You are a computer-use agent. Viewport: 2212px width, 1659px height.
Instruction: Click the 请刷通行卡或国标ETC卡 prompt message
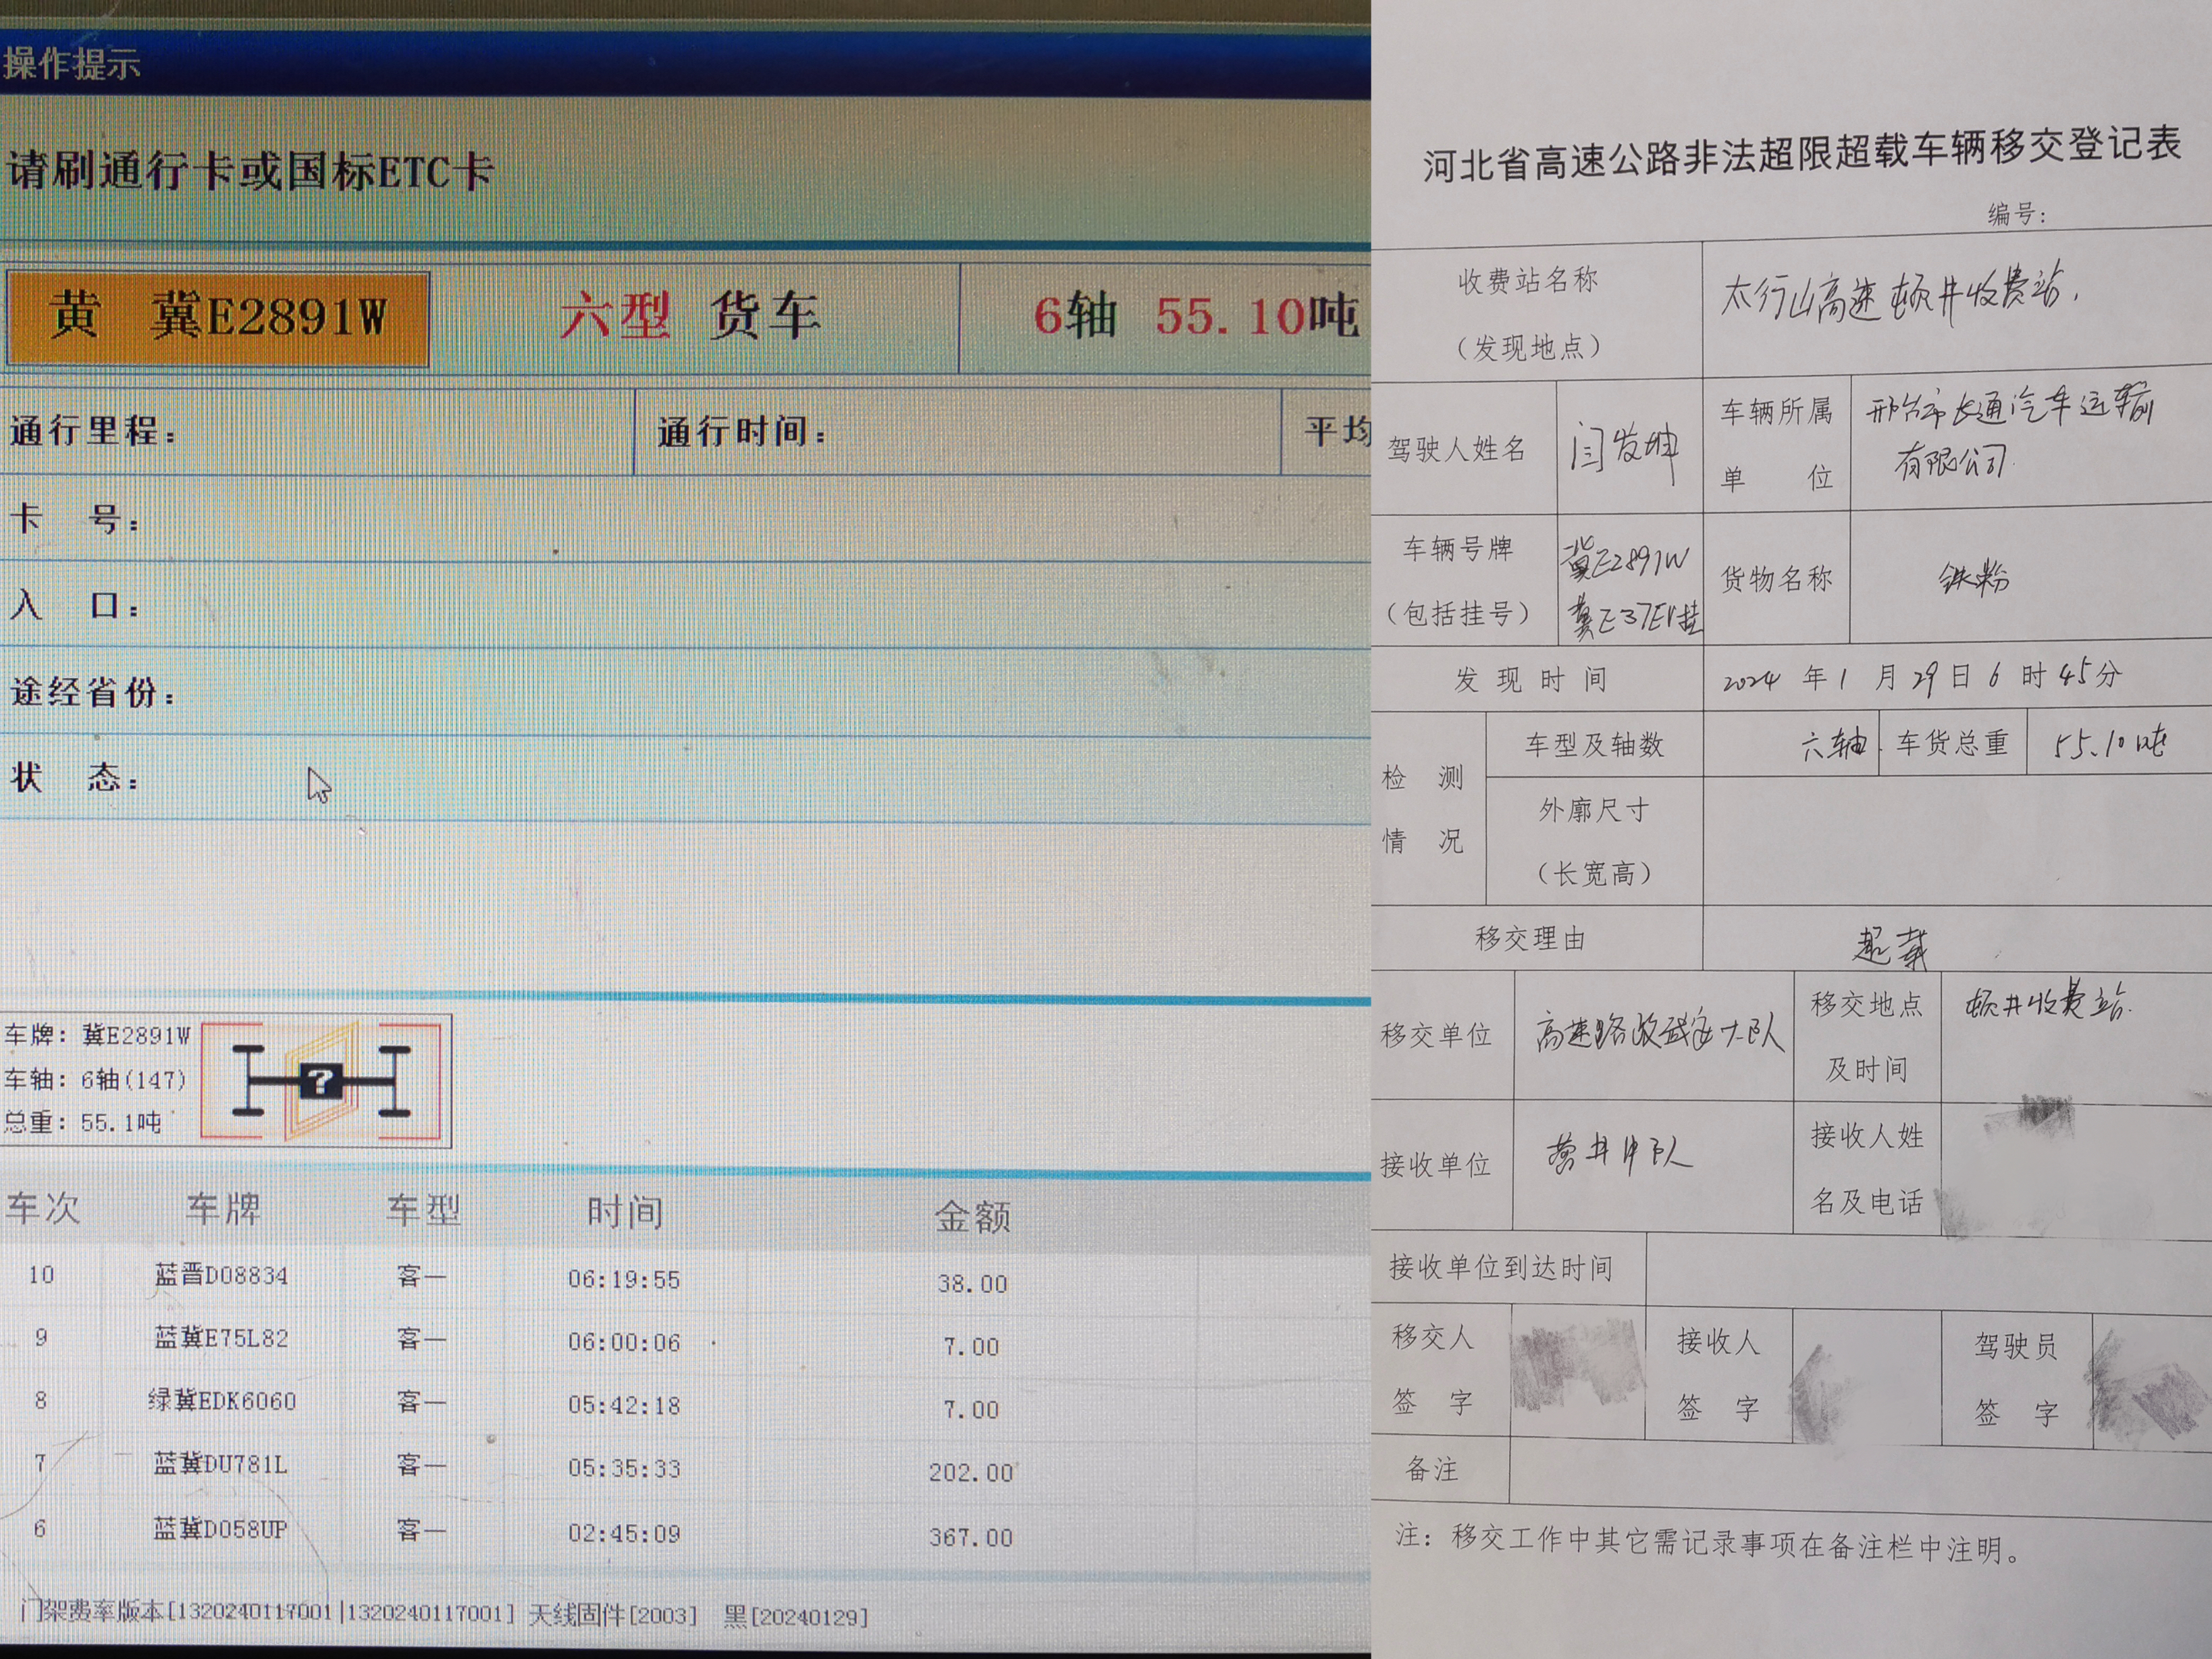250,171
